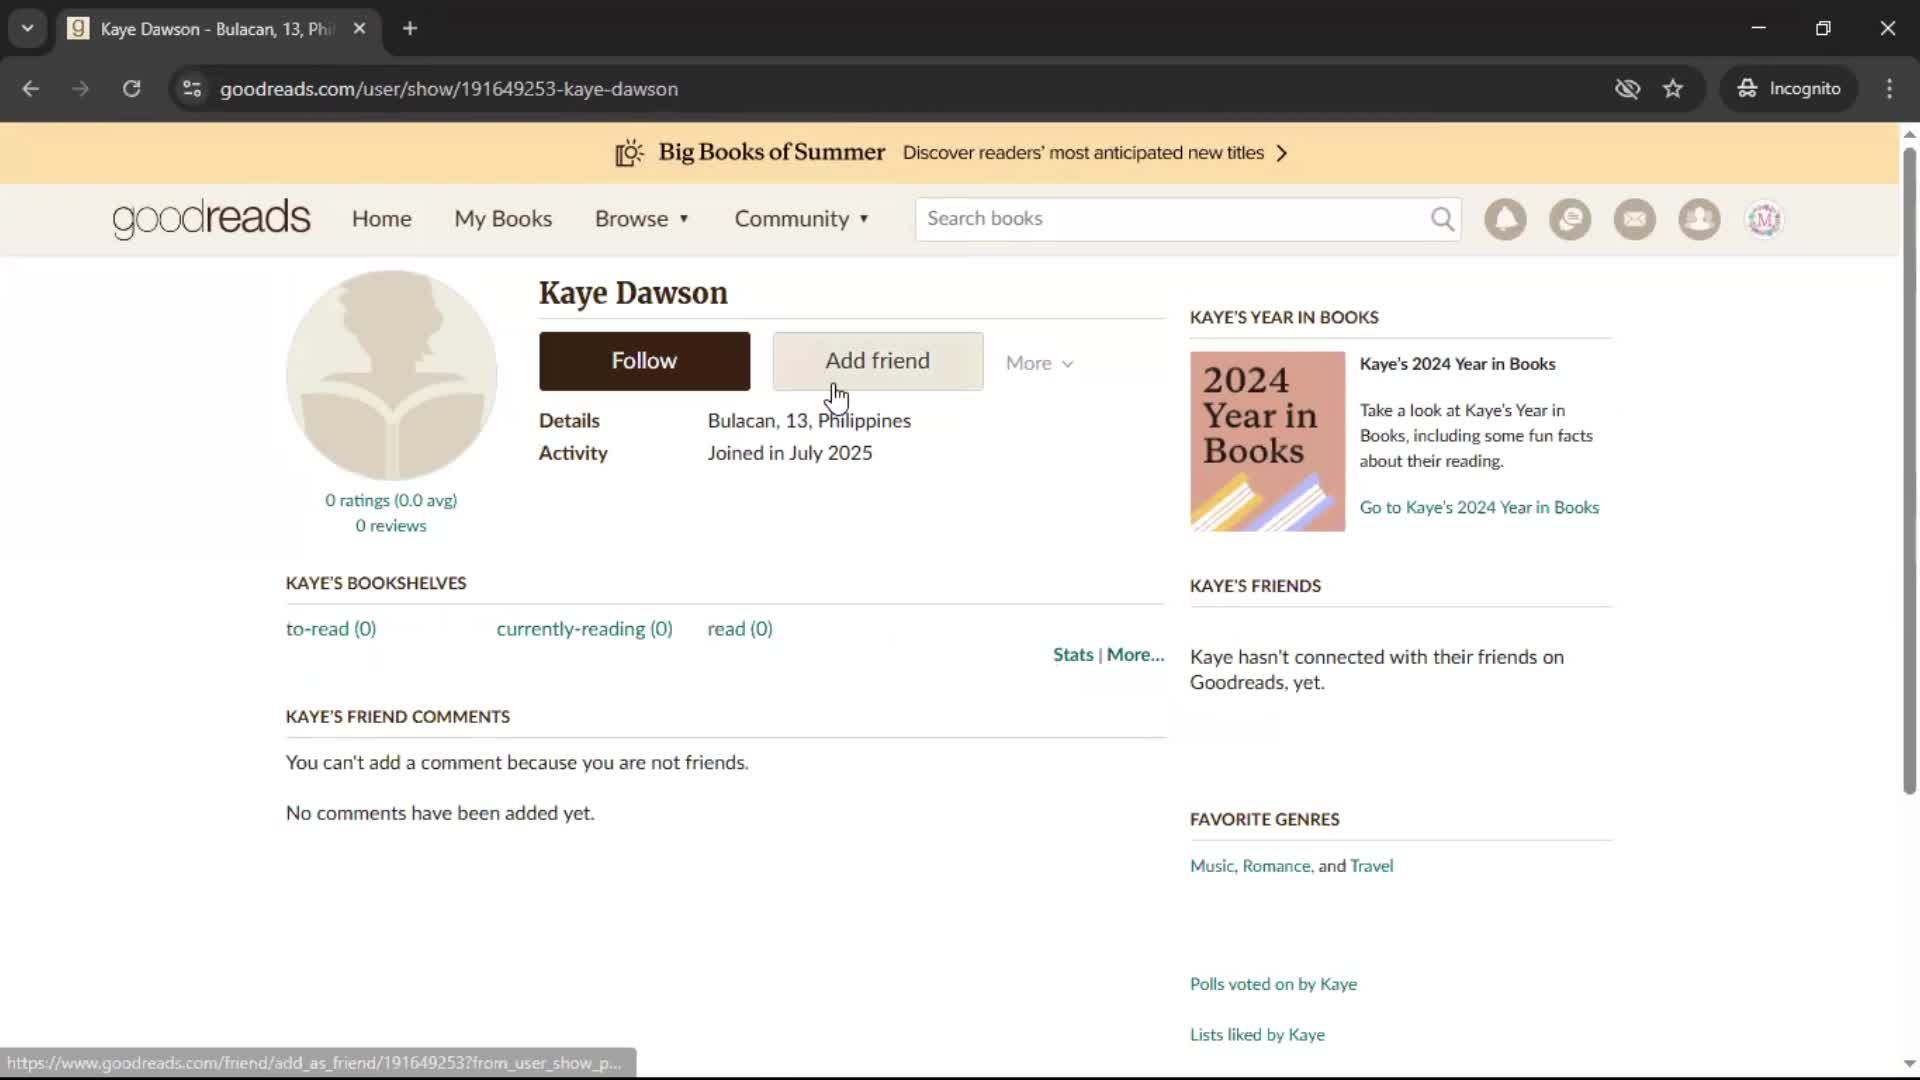
Task: Click the KAYE'S FRIENDS heading
Action: [x=1255, y=586]
